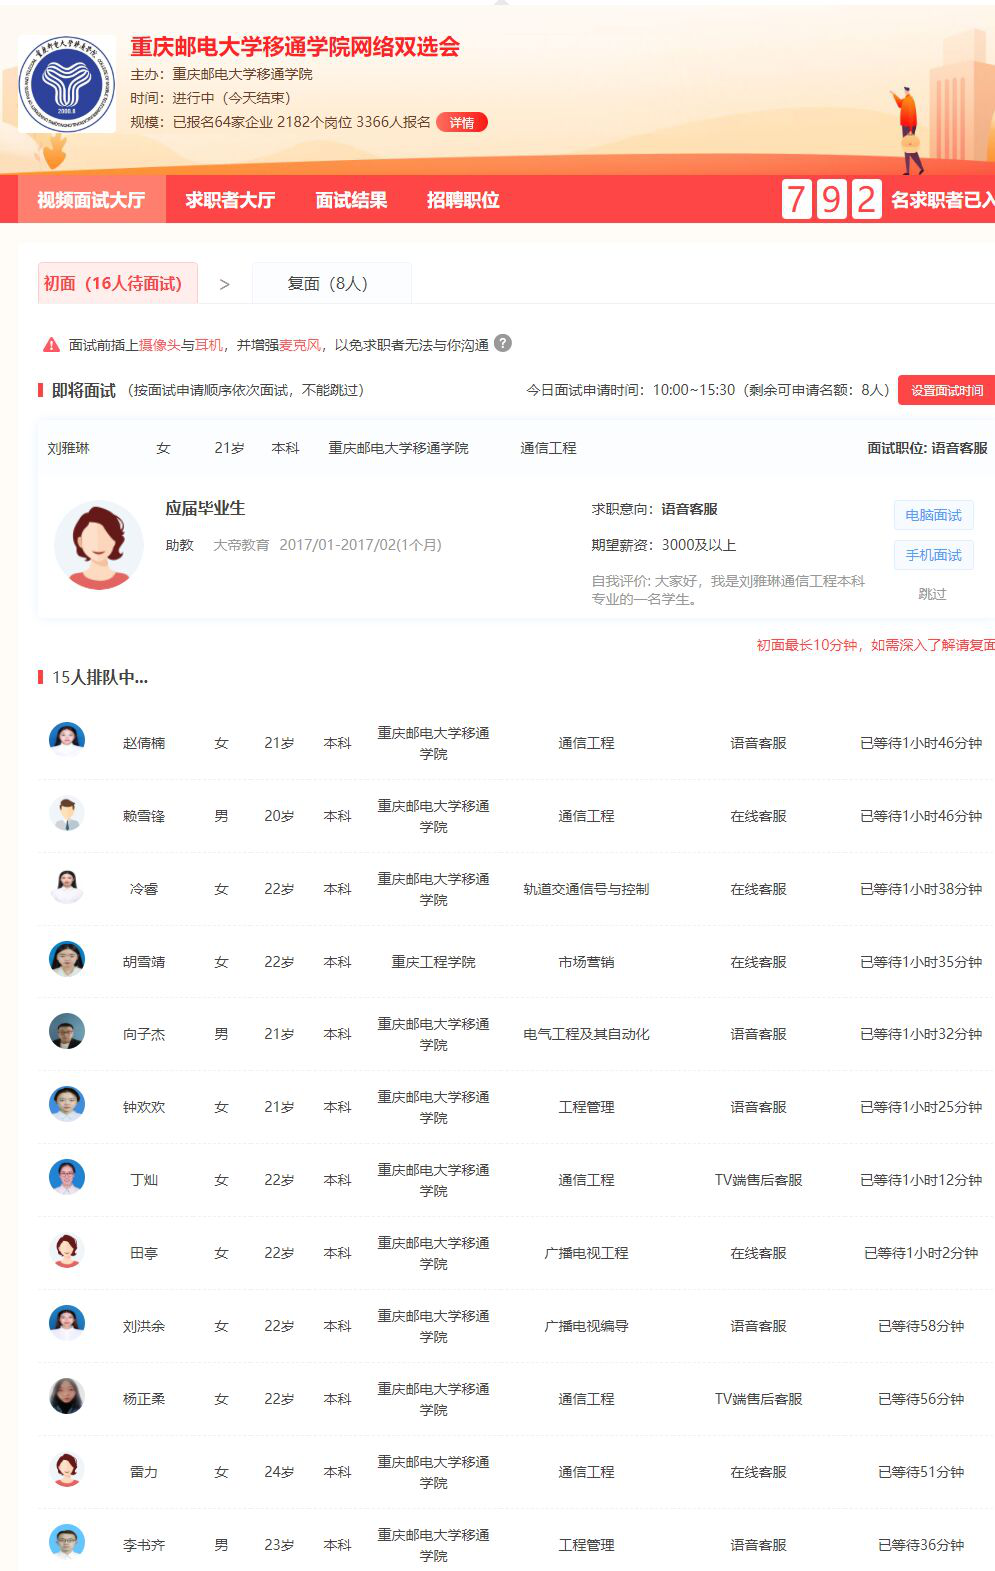Click 李书齐's avatar icon
This screenshot has width=995, height=1571.
[x=67, y=1542]
